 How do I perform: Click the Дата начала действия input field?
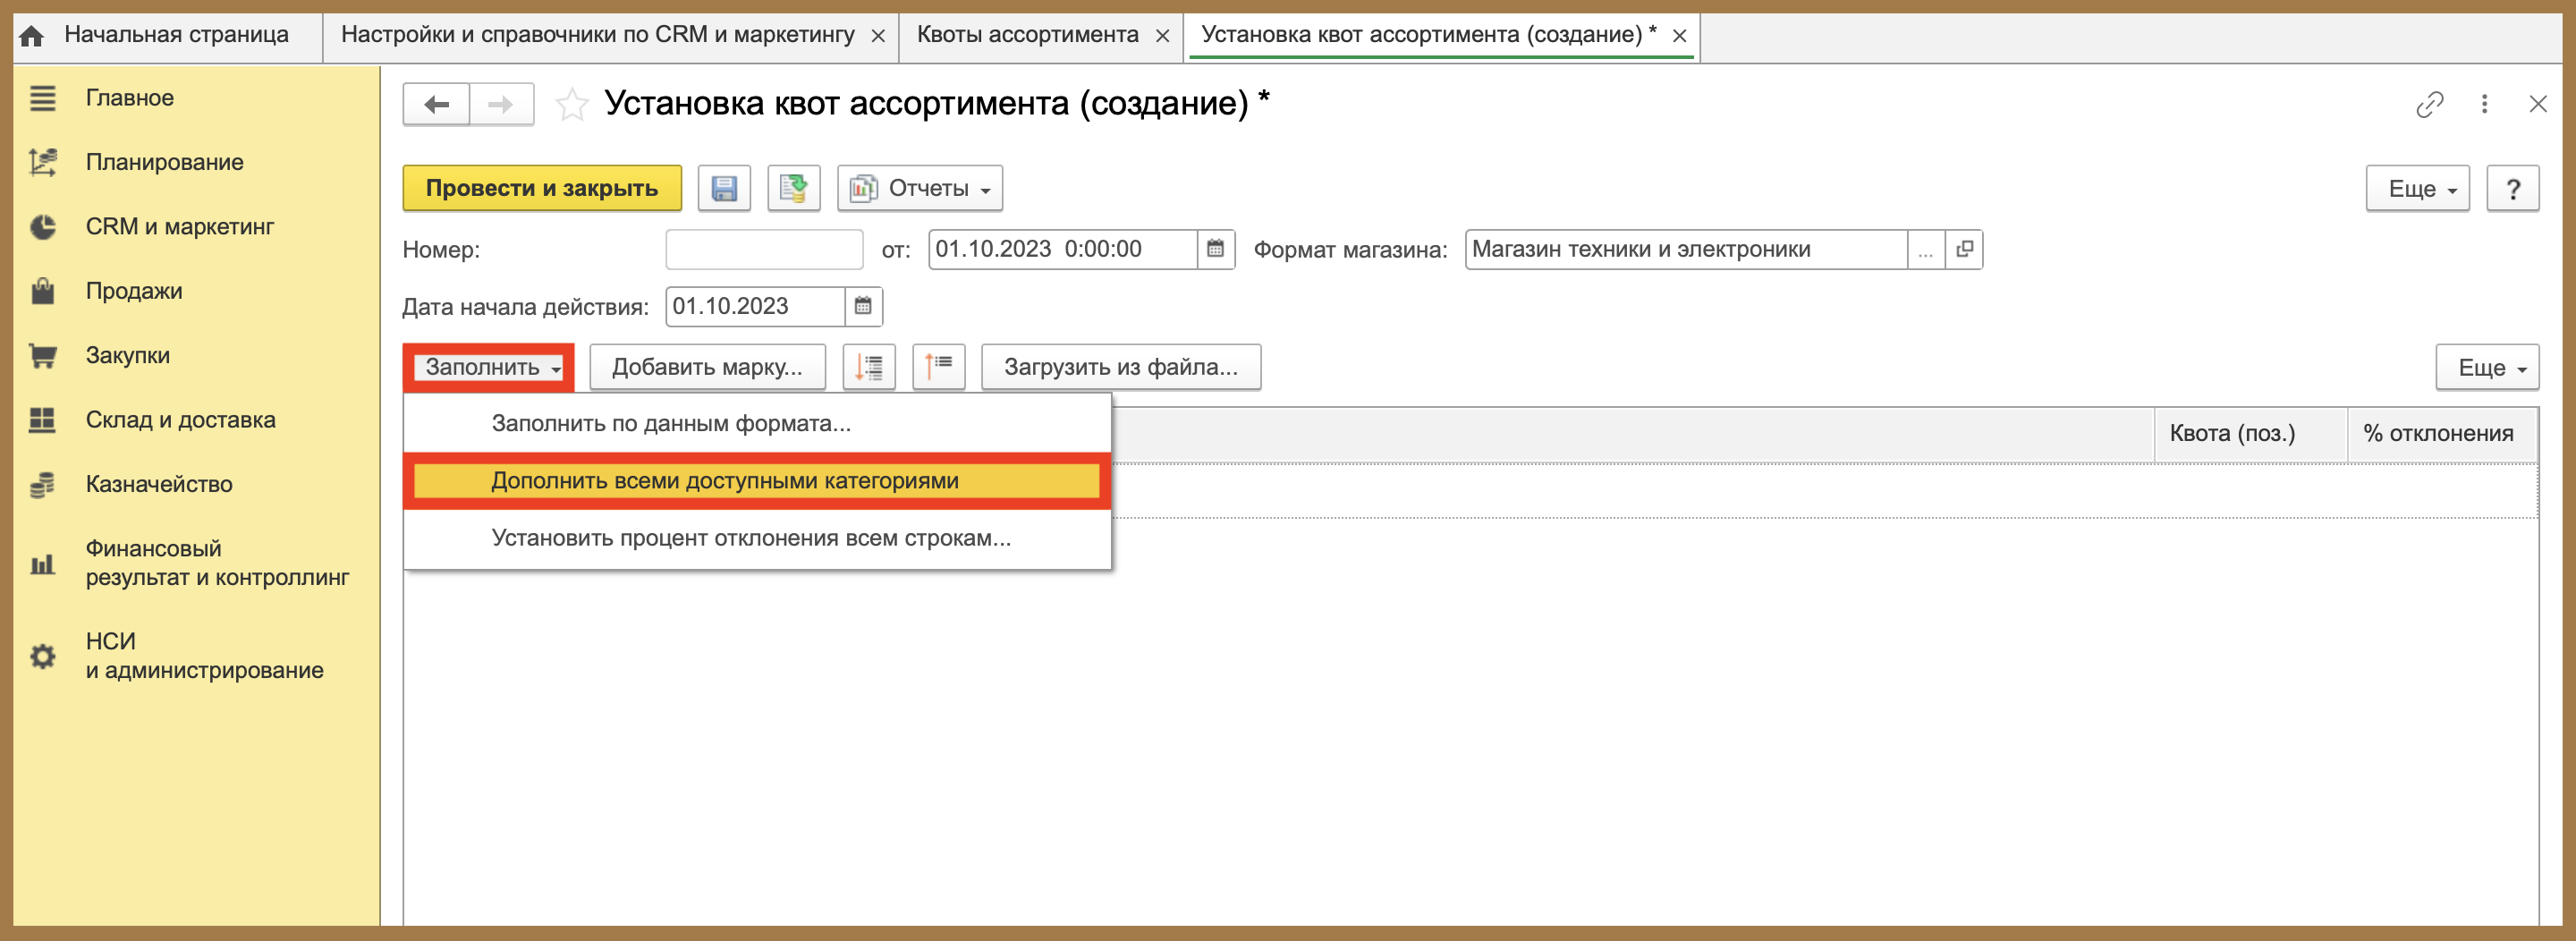coord(756,306)
